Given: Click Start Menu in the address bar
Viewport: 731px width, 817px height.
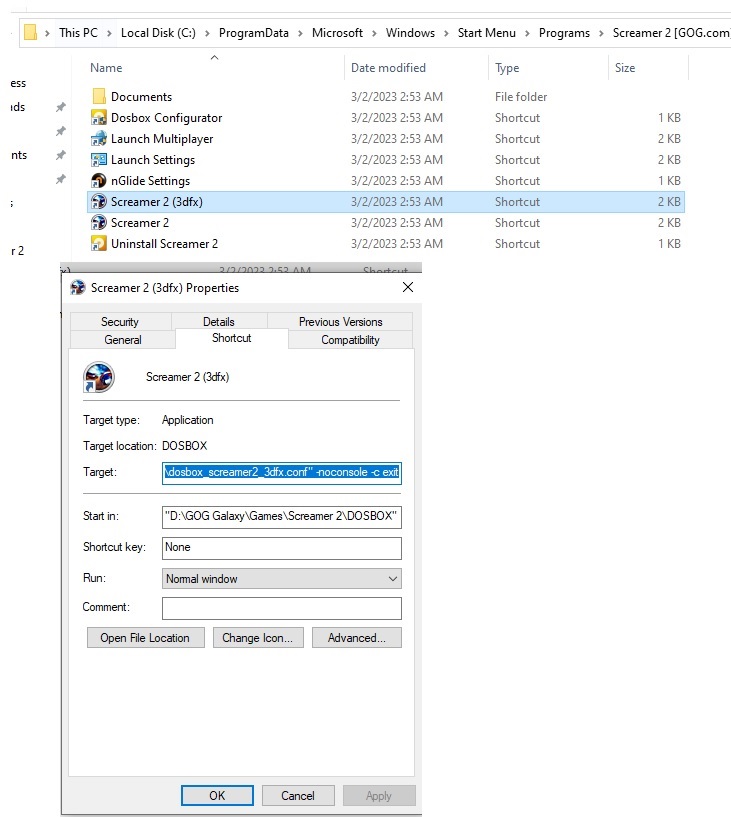Looking at the screenshot, I should (x=487, y=33).
